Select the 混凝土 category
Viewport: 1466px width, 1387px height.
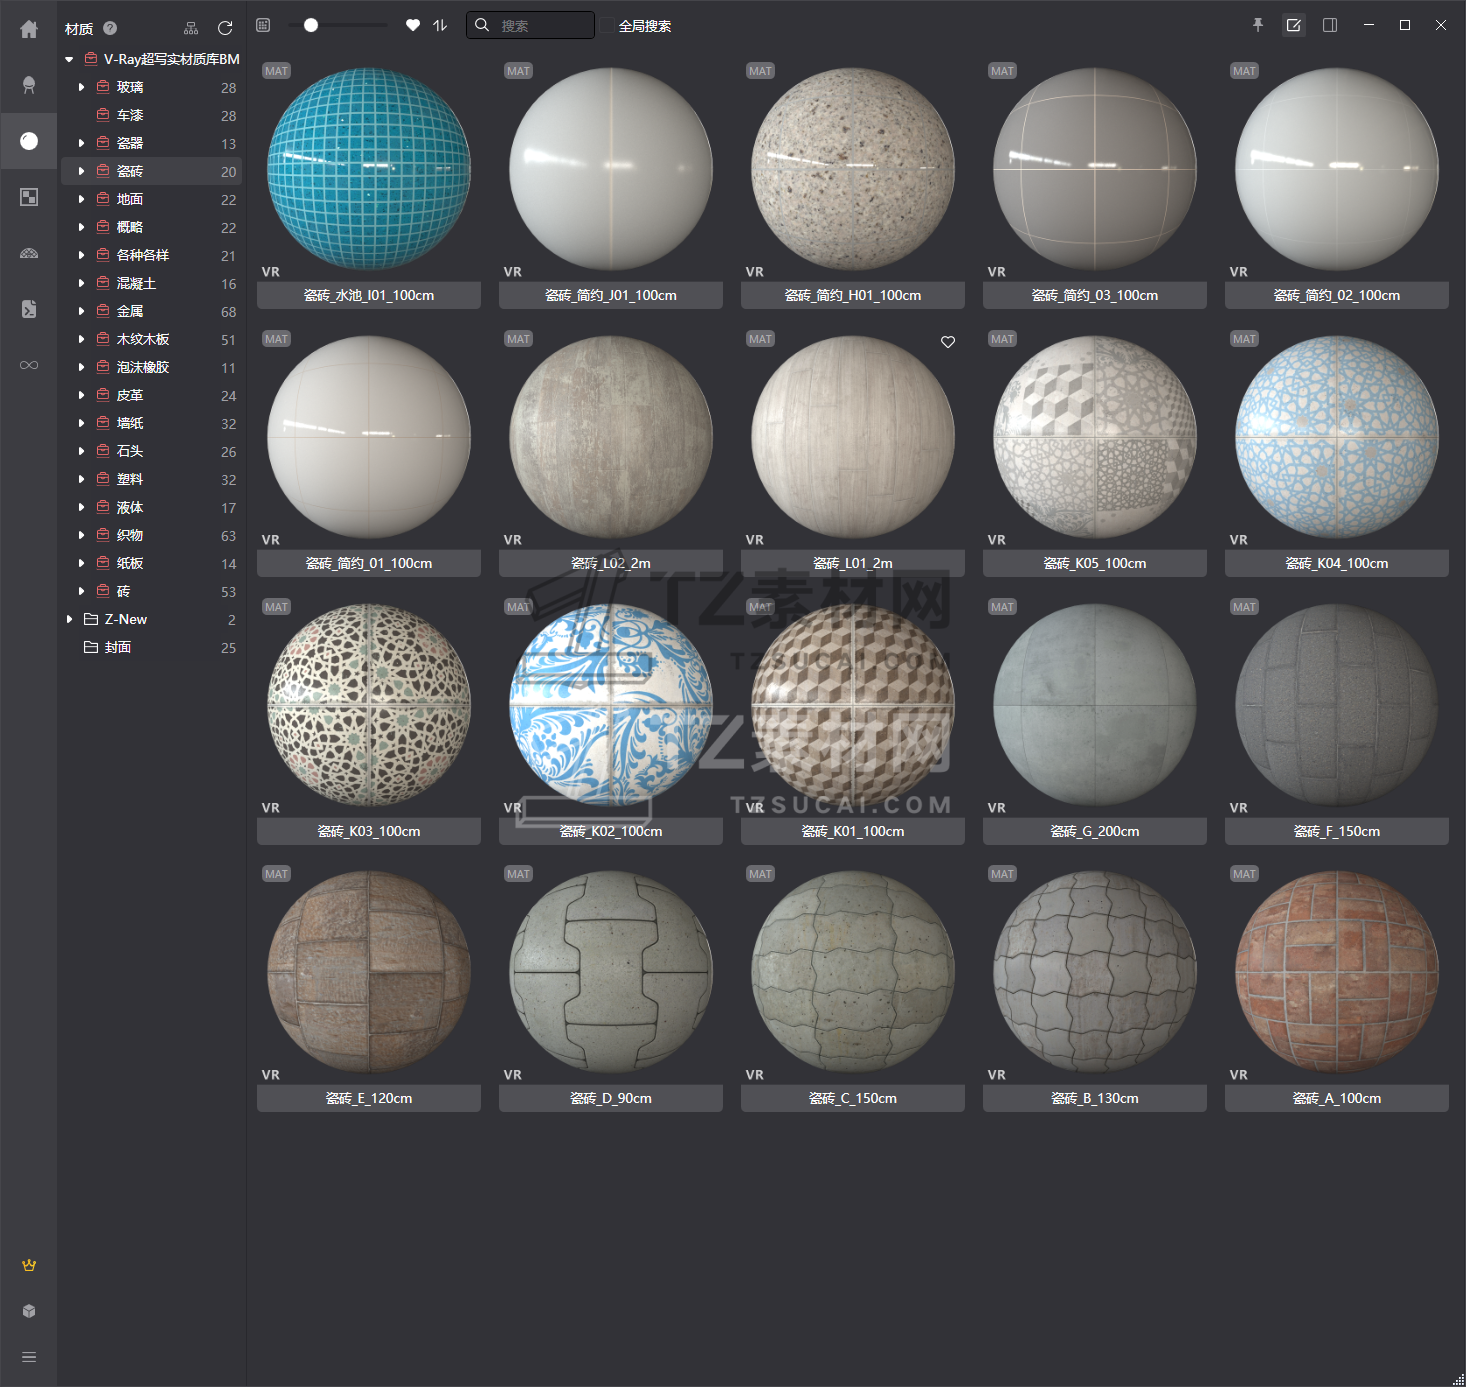pos(152,283)
